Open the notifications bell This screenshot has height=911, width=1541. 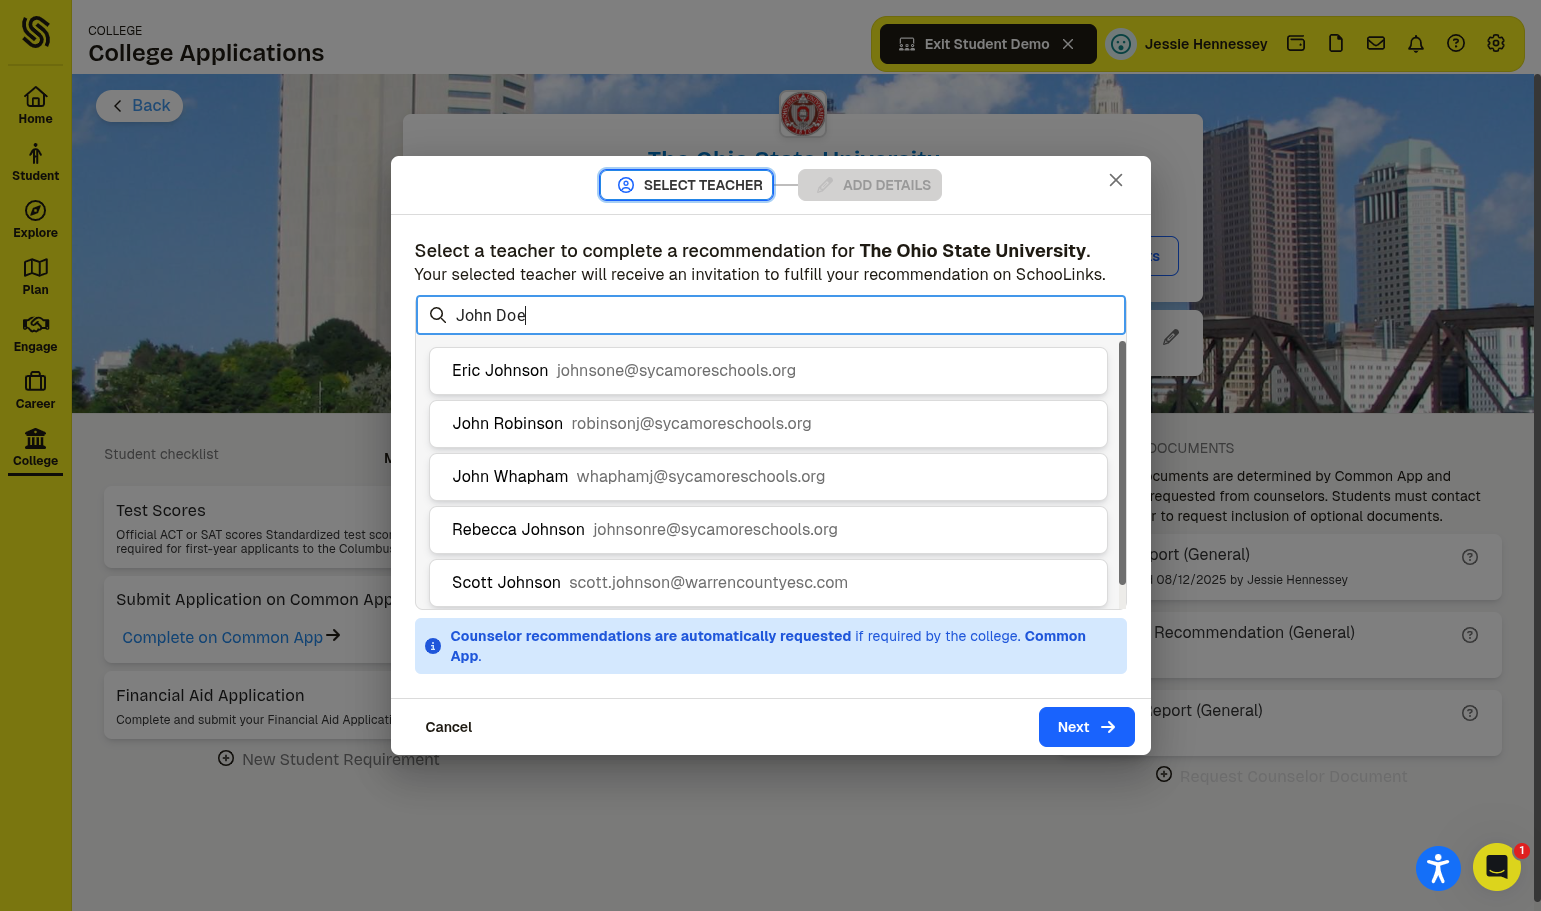pos(1416,43)
